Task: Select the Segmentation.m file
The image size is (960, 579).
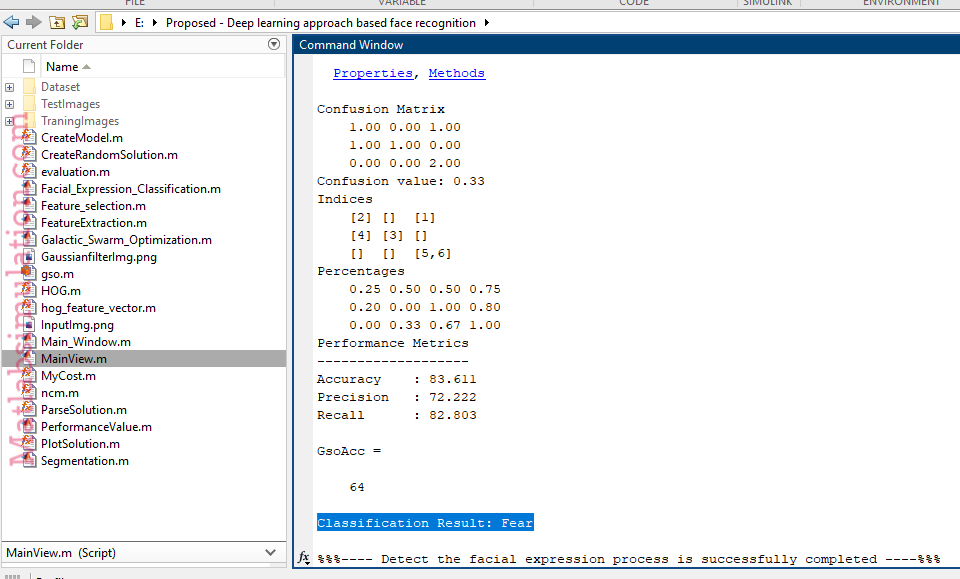Action: 84,461
